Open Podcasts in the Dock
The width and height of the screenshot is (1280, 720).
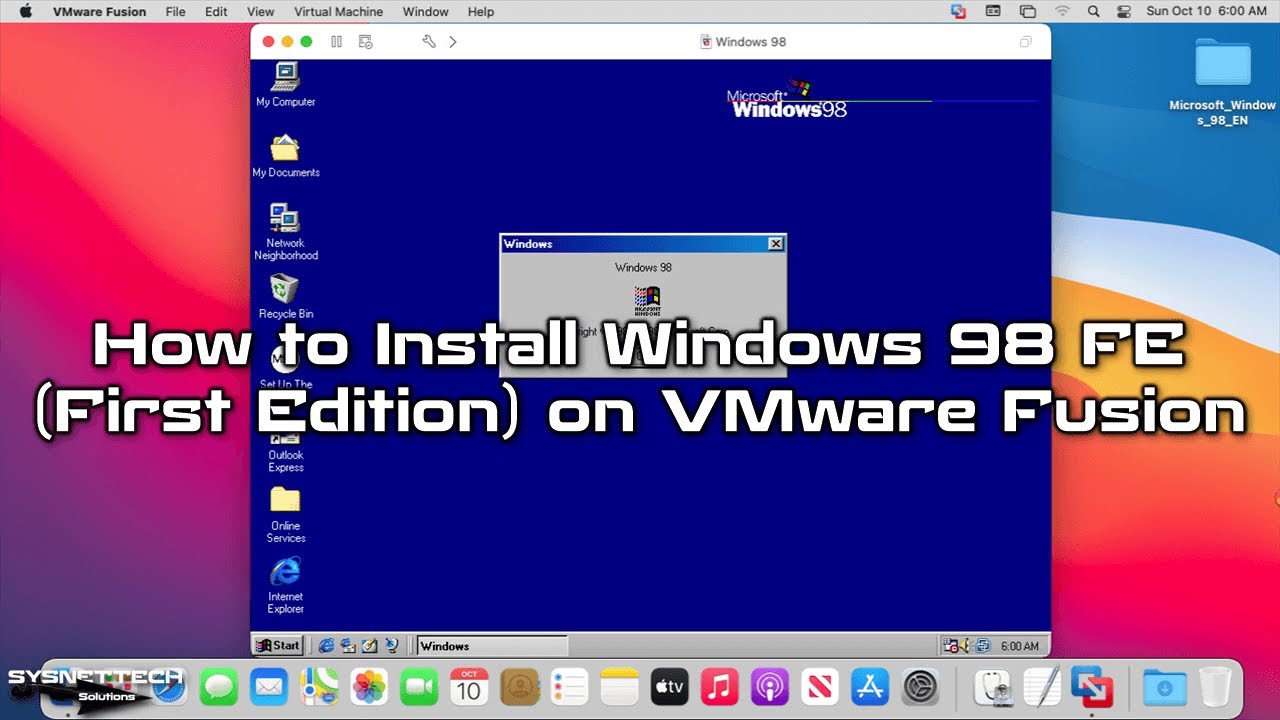pyautogui.click(x=770, y=687)
